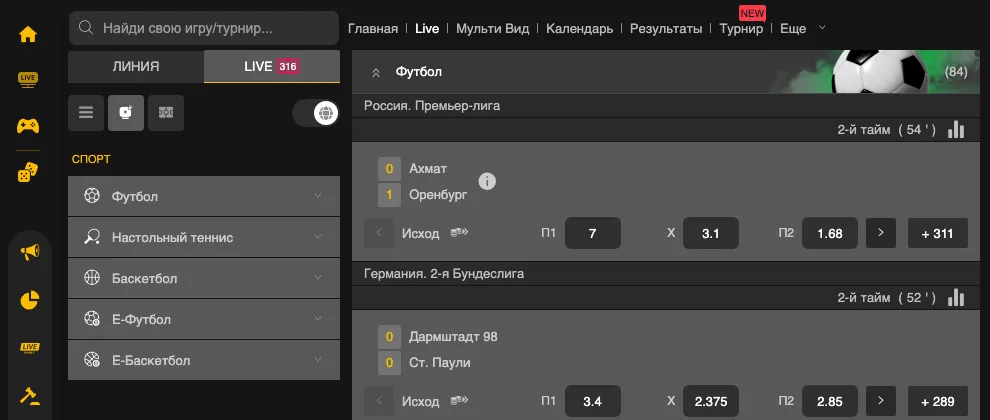Click info icon next to Ахмат–Оренбург
The height and width of the screenshot is (420, 990).
click(x=487, y=181)
